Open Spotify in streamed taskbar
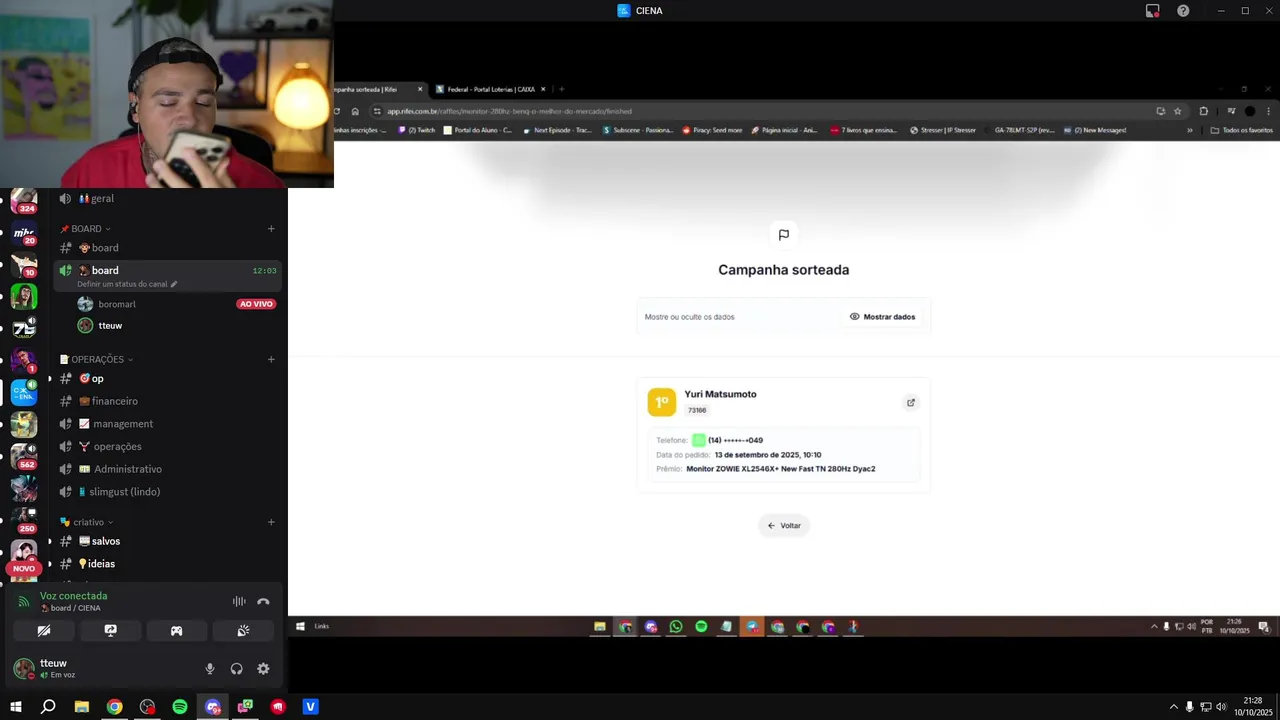This screenshot has height=720, width=1280. (701, 626)
